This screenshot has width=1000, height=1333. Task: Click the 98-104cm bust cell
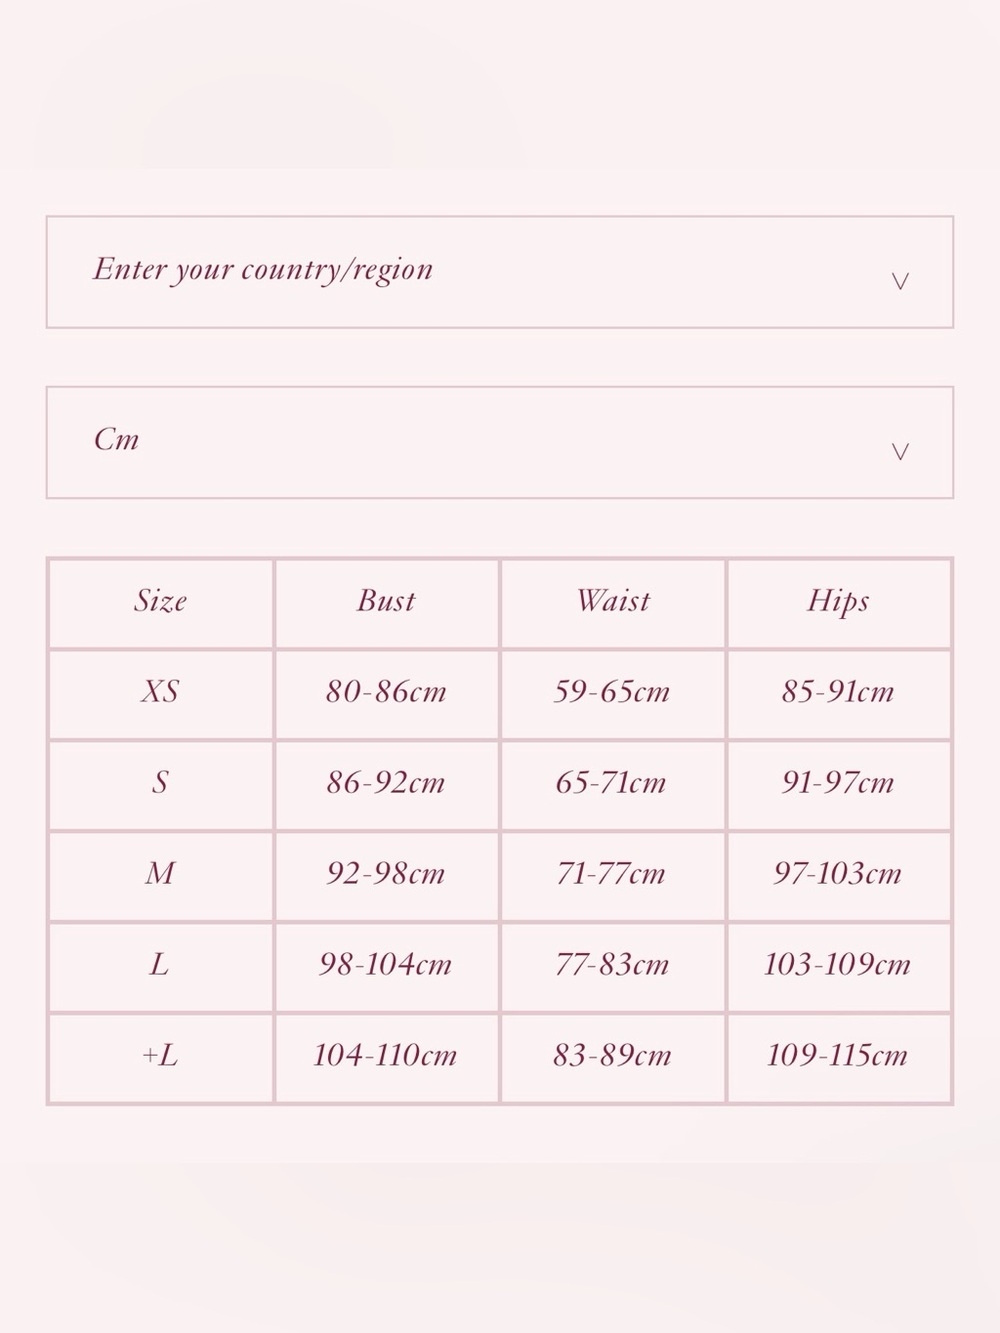tap(386, 964)
